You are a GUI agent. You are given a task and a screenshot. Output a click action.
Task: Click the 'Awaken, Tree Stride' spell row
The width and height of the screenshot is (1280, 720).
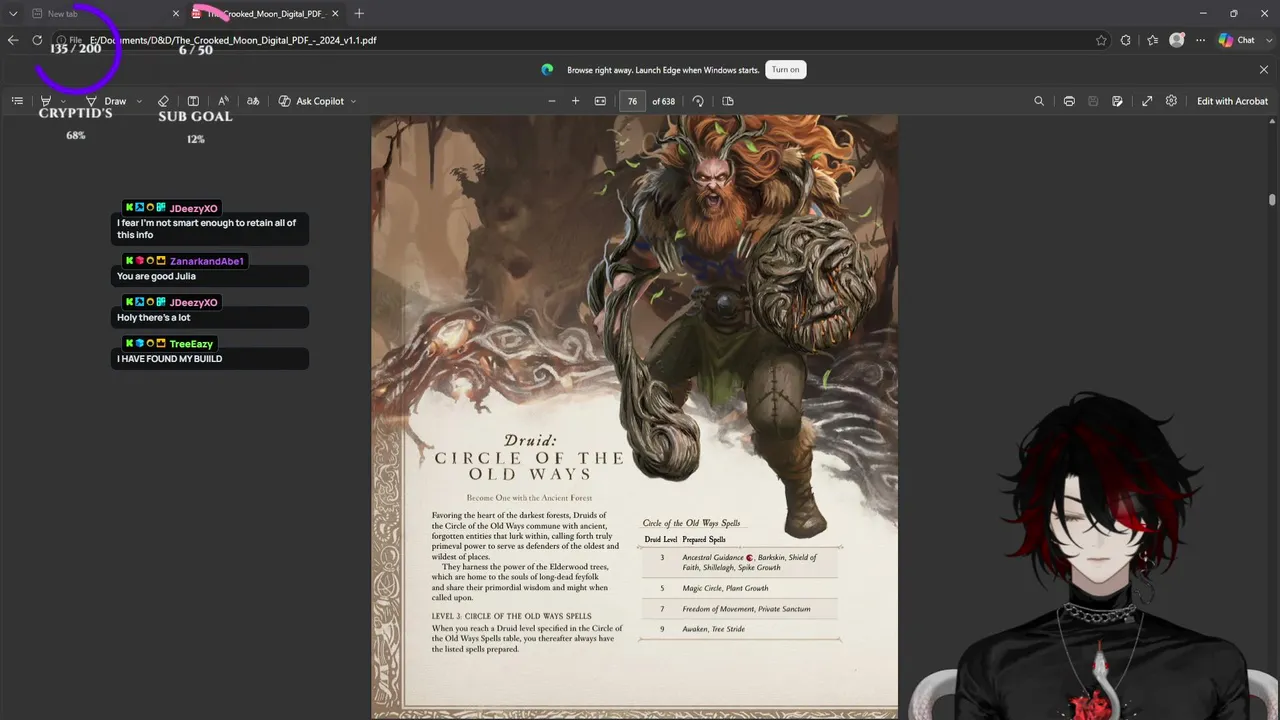[741, 629]
